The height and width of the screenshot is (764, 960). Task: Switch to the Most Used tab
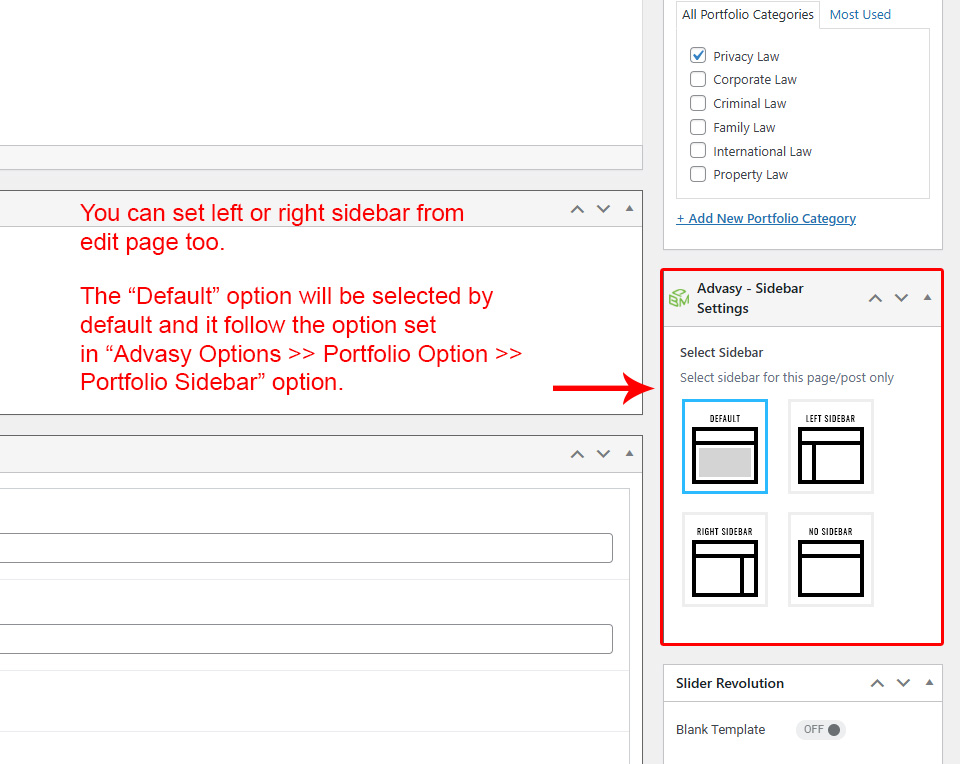(x=860, y=14)
